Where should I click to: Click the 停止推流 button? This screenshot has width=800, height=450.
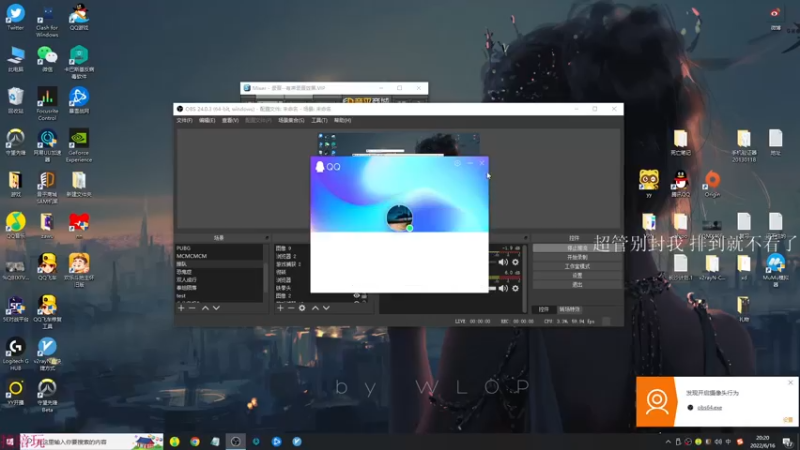[577, 248]
